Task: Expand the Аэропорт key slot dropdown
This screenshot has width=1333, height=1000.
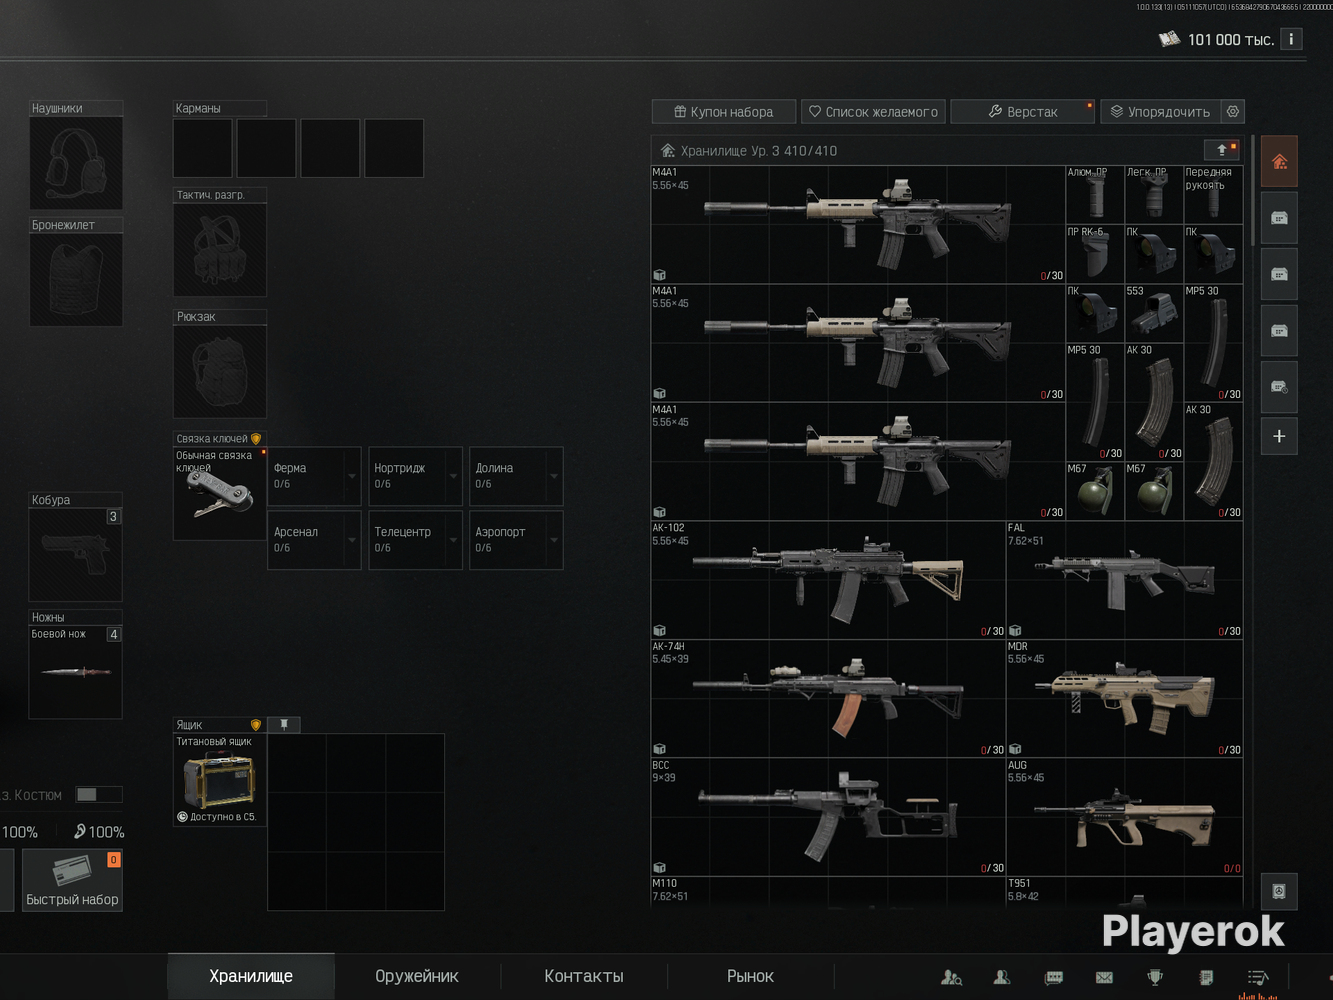Action: pyautogui.click(x=554, y=540)
